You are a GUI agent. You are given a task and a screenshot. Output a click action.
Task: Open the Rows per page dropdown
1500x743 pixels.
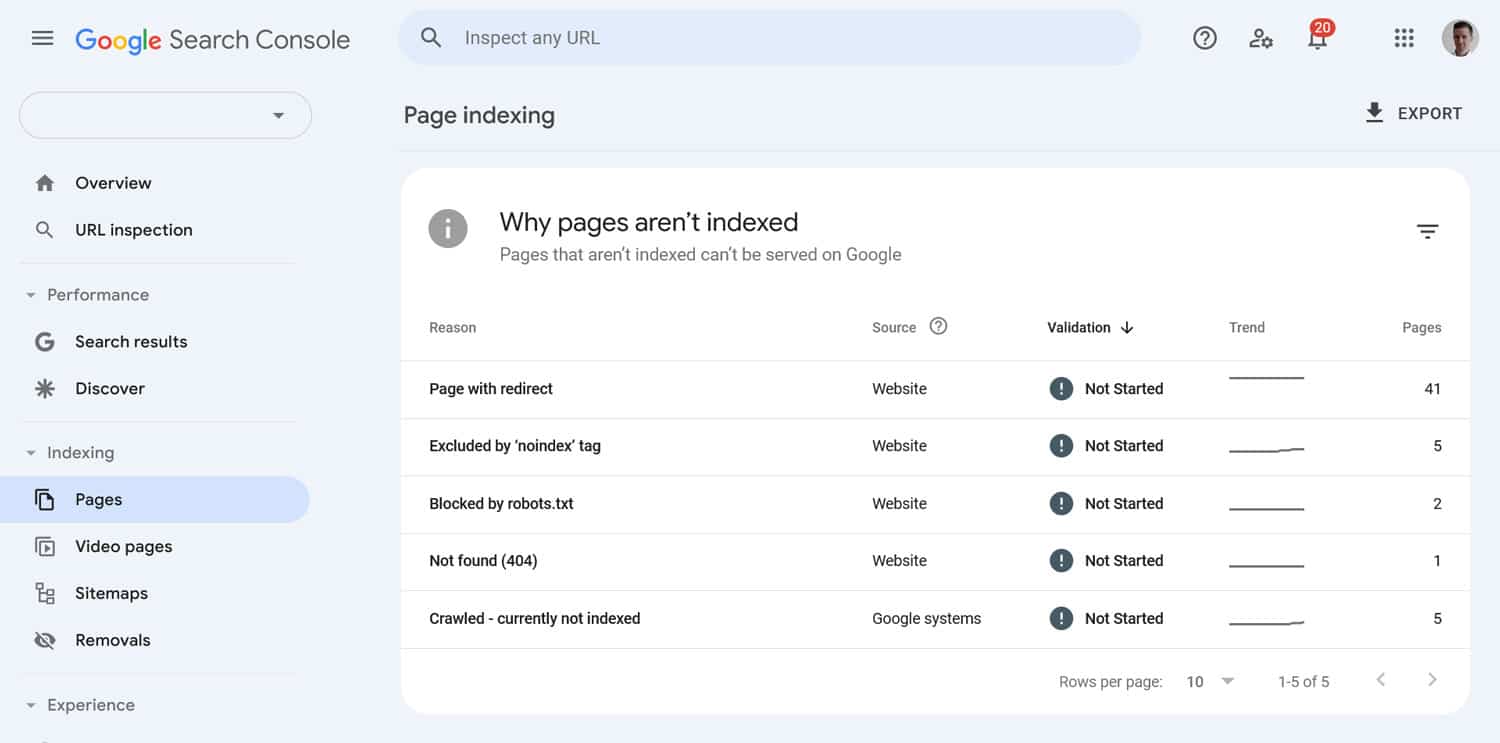1209,681
